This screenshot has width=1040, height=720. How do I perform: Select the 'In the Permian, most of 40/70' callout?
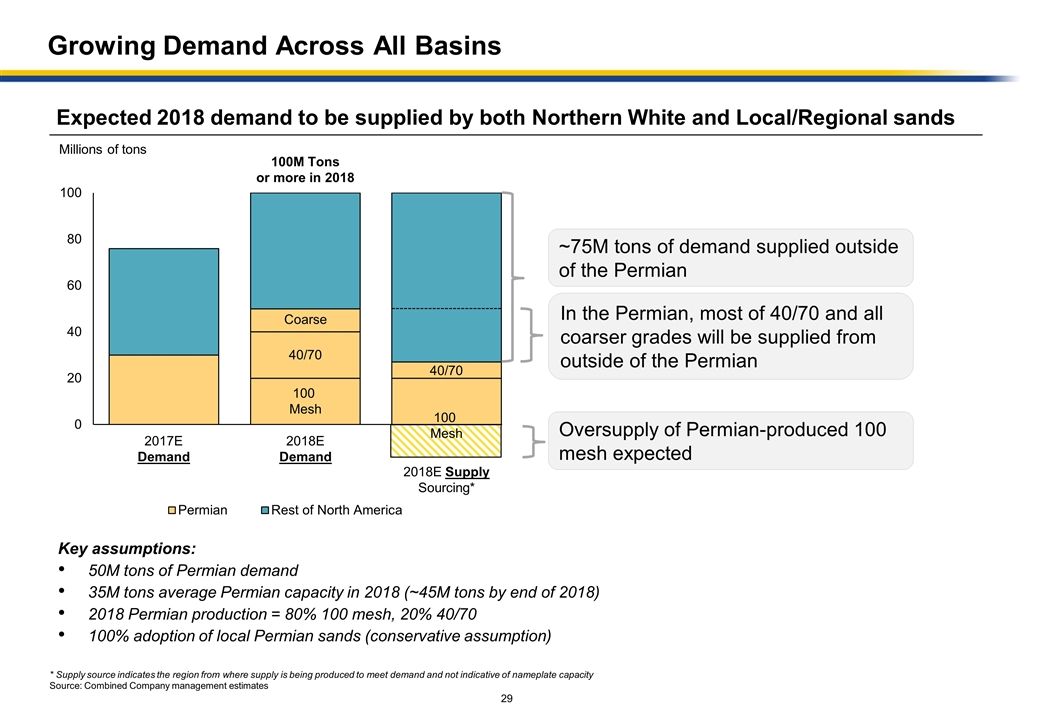730,337
